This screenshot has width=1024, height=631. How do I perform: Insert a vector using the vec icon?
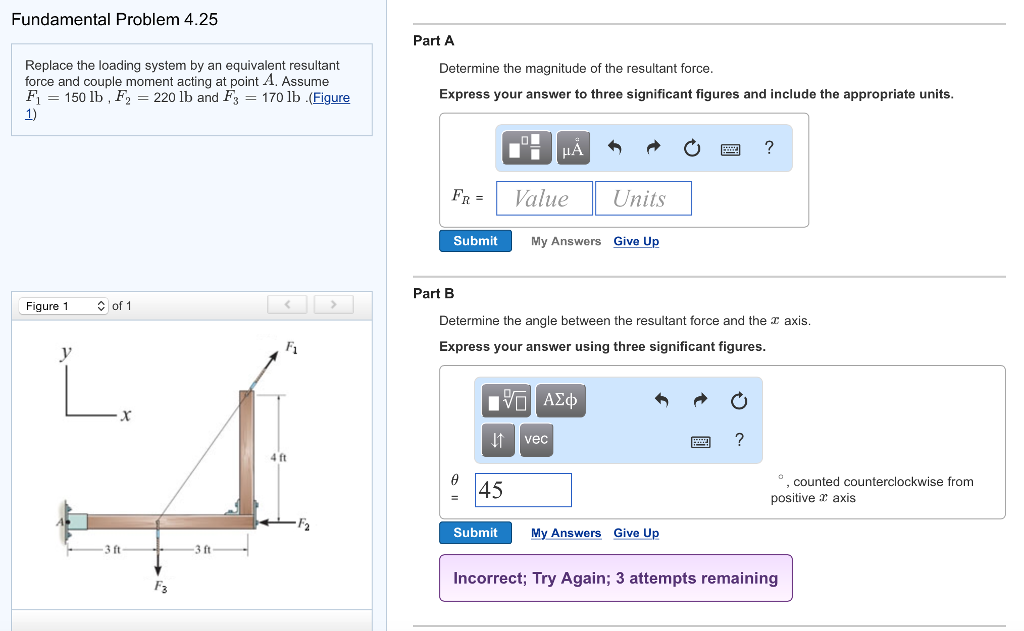point(536,439)
